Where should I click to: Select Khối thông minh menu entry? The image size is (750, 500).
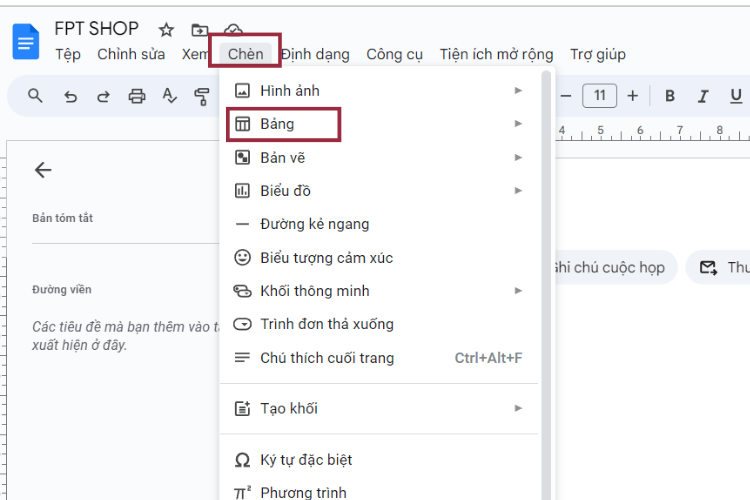pyautogui.click(x=379, y=291)
